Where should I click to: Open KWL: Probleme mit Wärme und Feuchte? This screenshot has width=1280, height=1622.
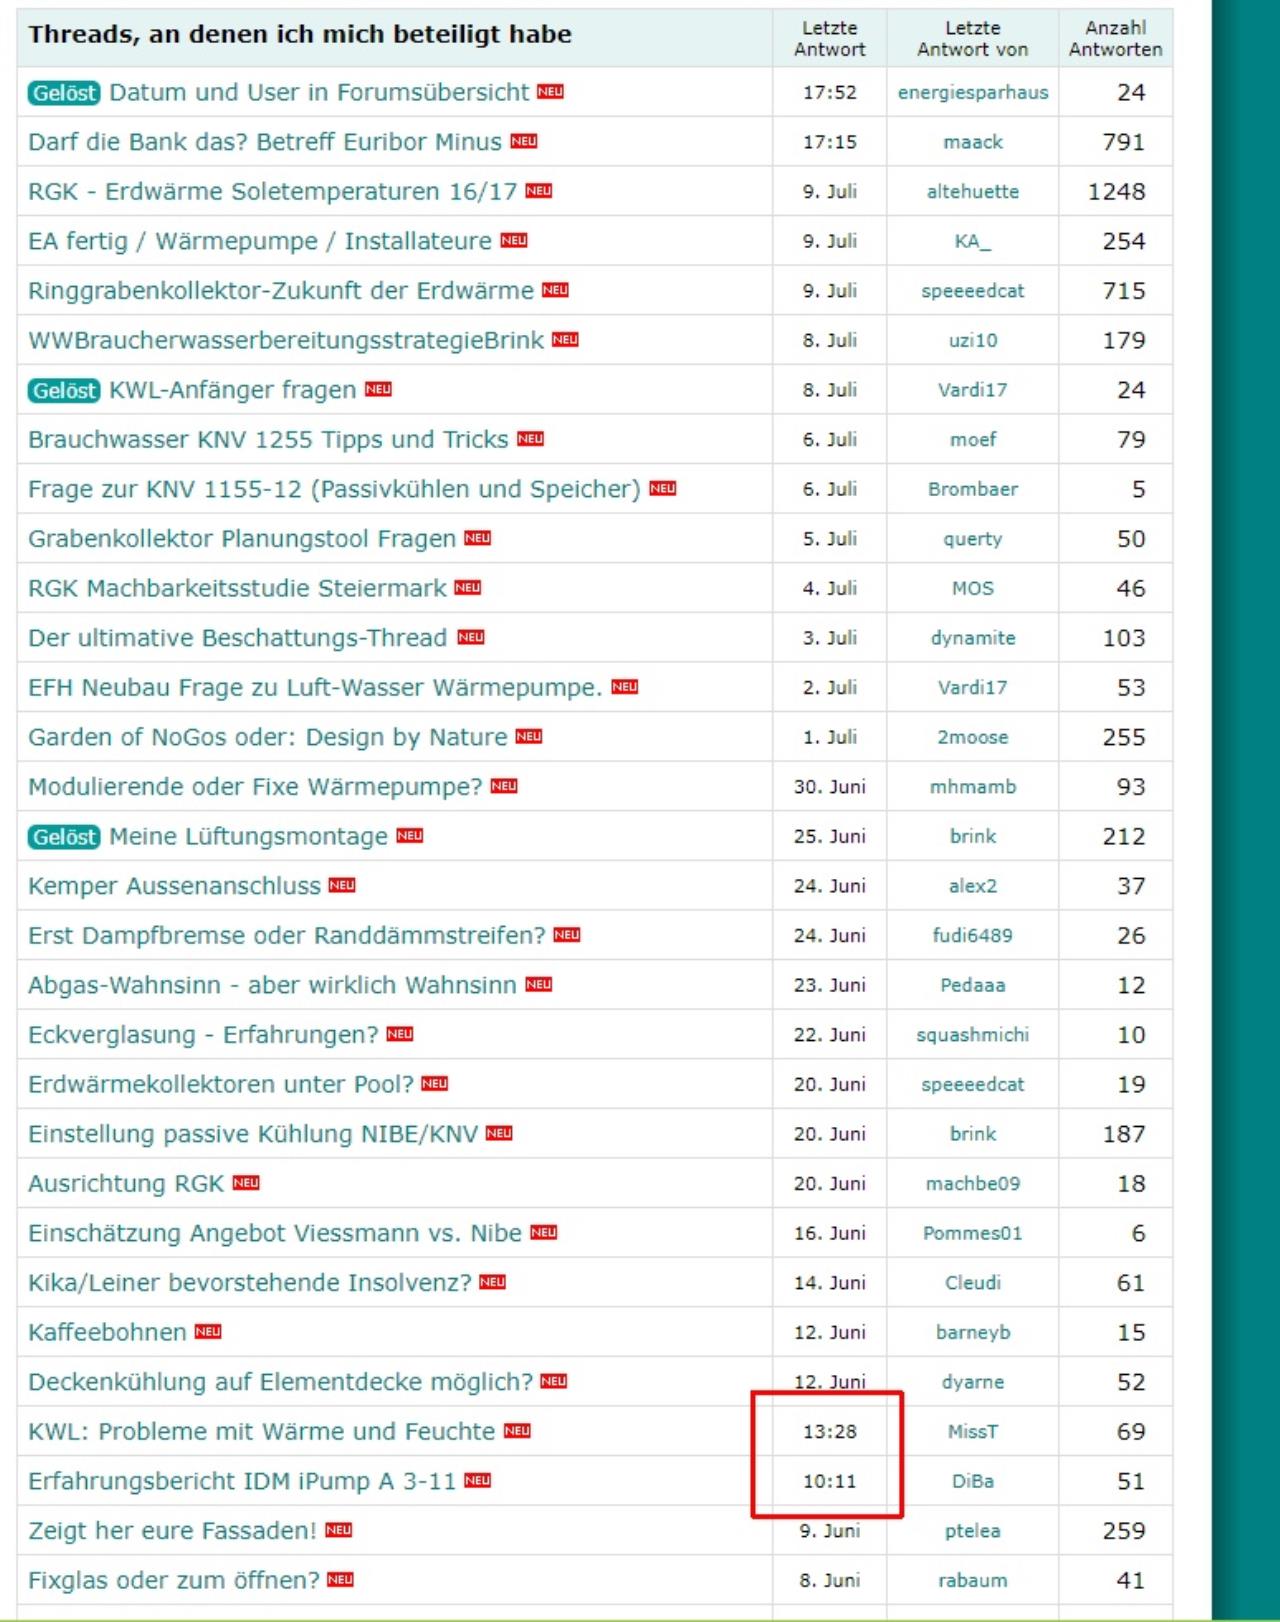click(262, 1432)
